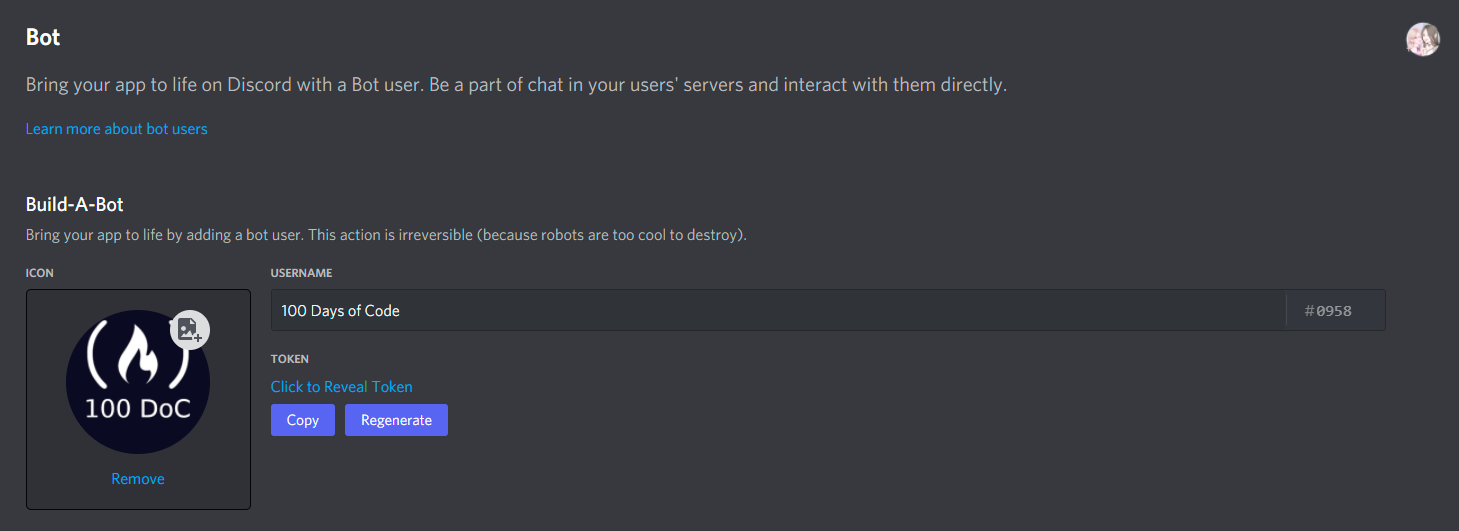
Task: Reveal the bot token
Action: [x=341, y=387]
